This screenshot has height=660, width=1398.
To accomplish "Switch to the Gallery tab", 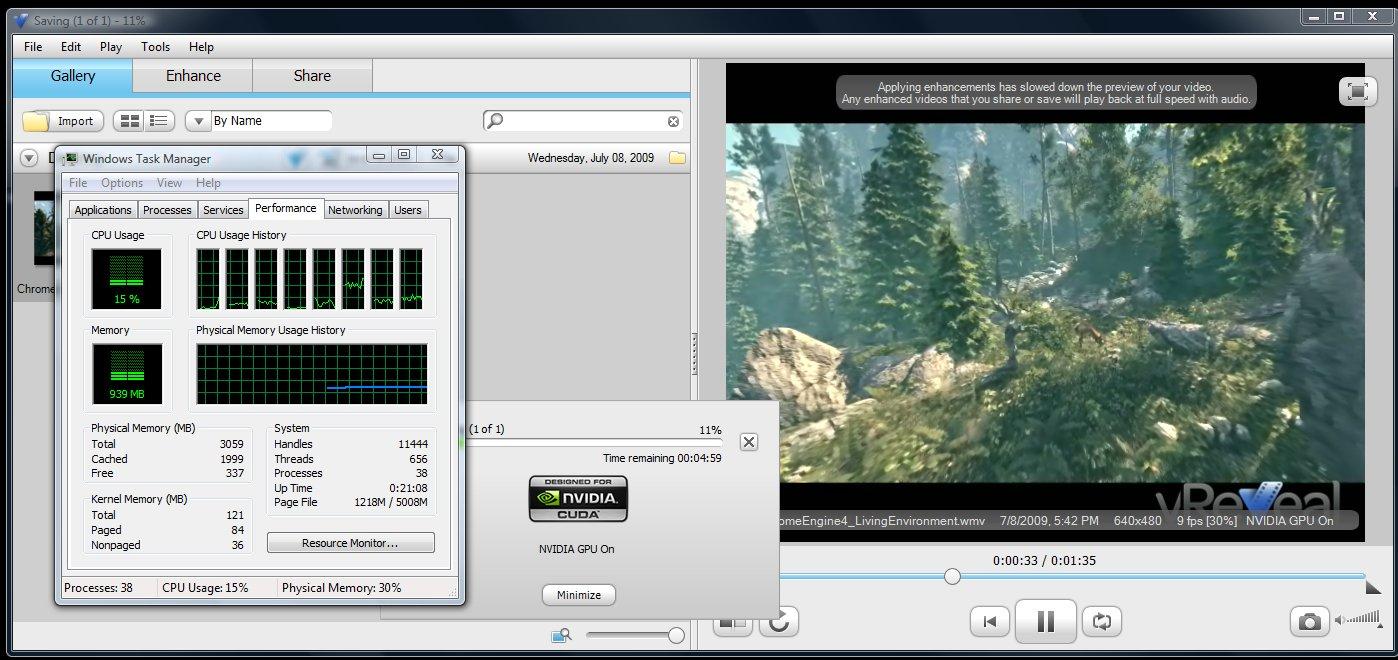I will pos(73,76).
